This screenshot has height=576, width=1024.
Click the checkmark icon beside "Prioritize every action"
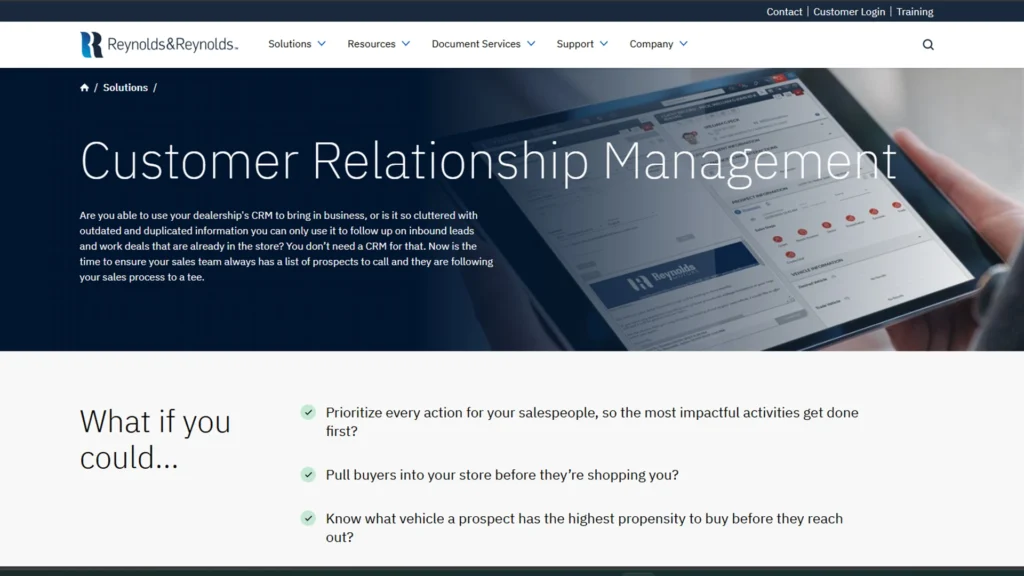pos(308,412)
